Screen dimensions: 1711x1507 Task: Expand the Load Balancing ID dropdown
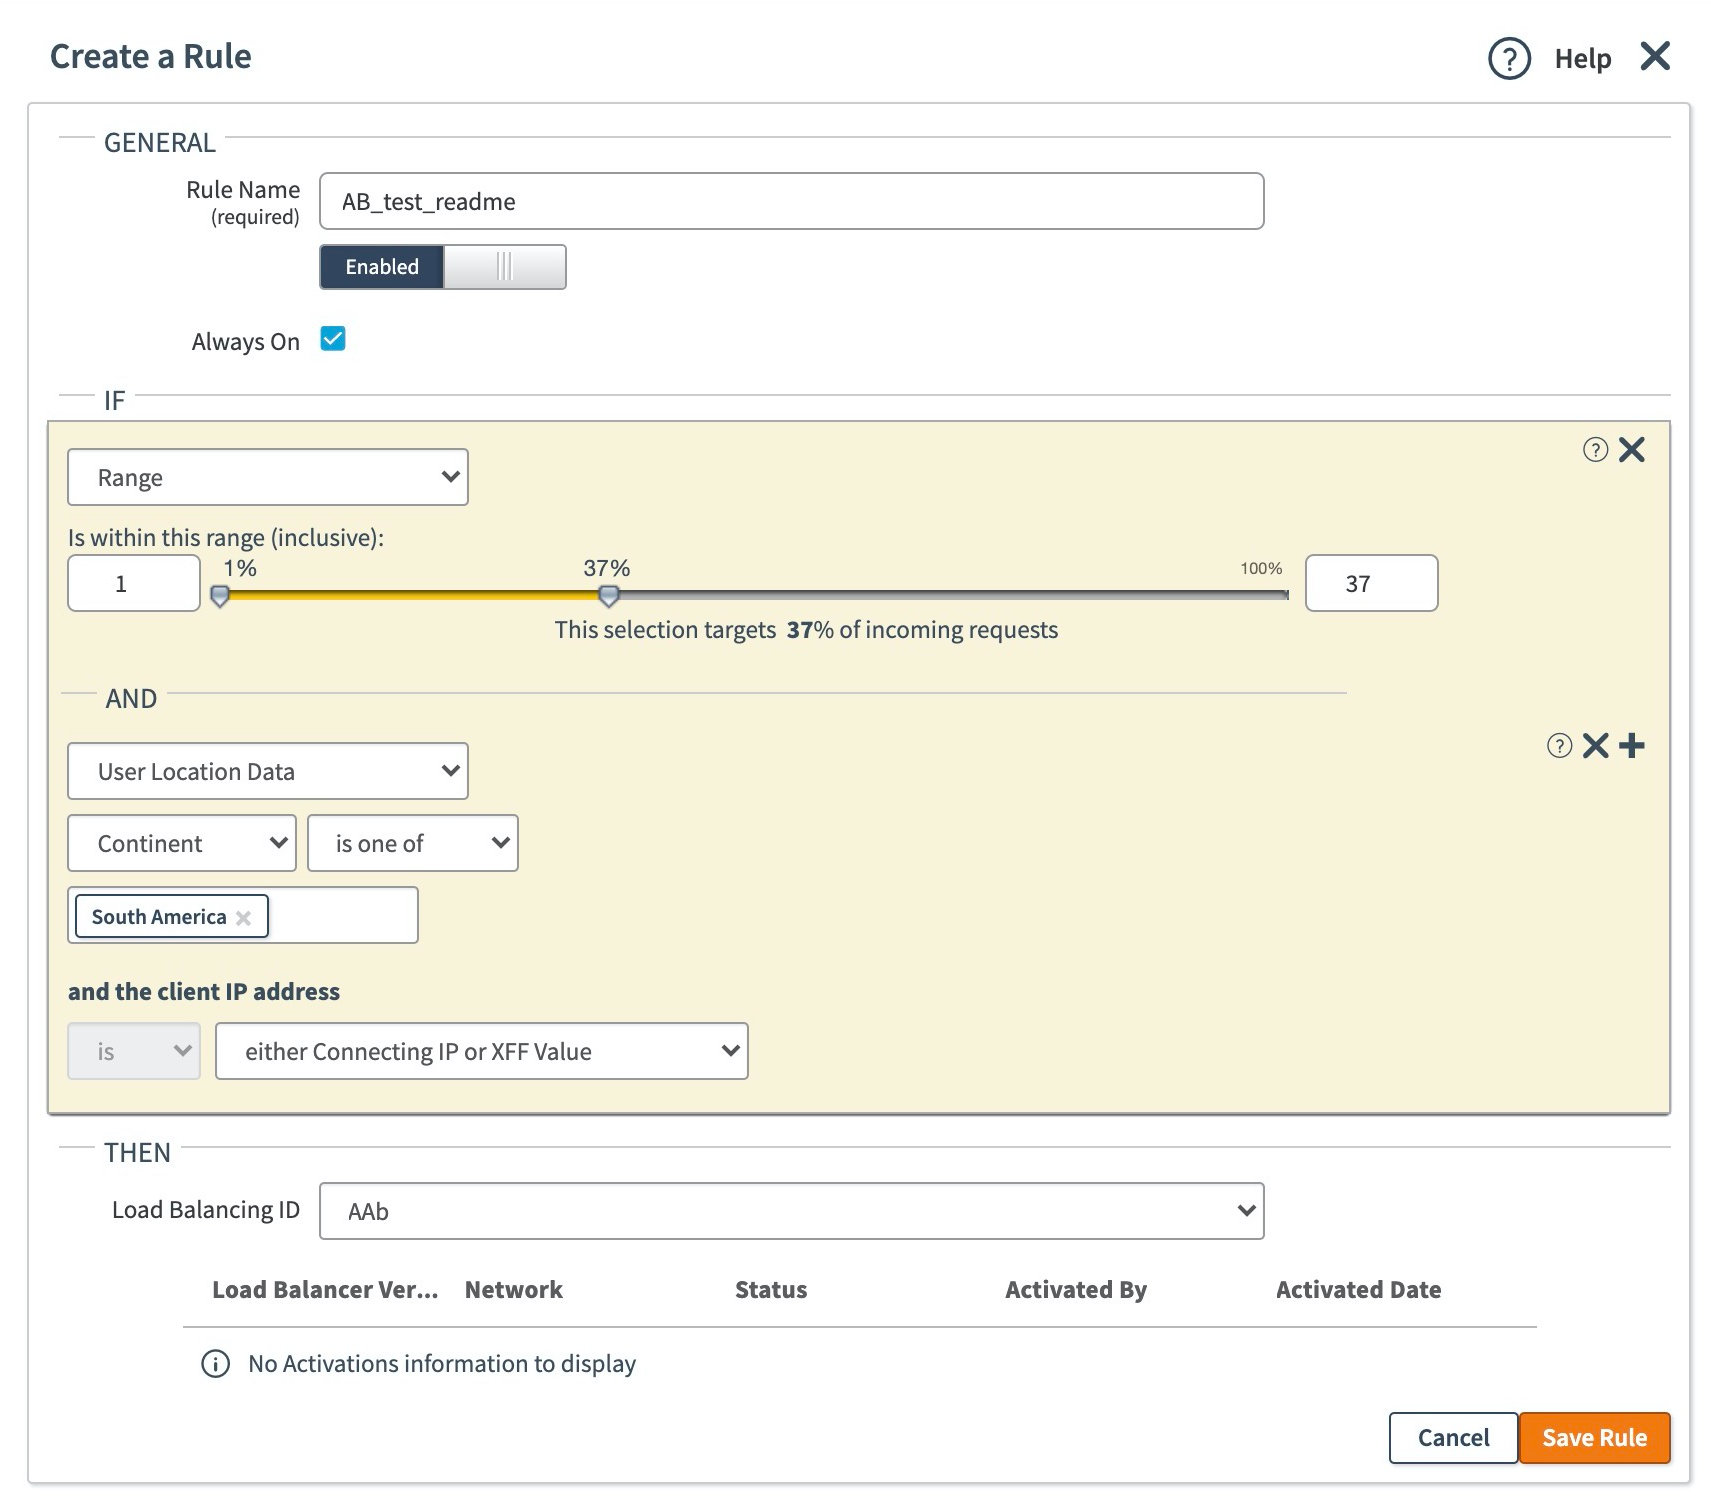pyautogui.click(x=791, y=1211)
